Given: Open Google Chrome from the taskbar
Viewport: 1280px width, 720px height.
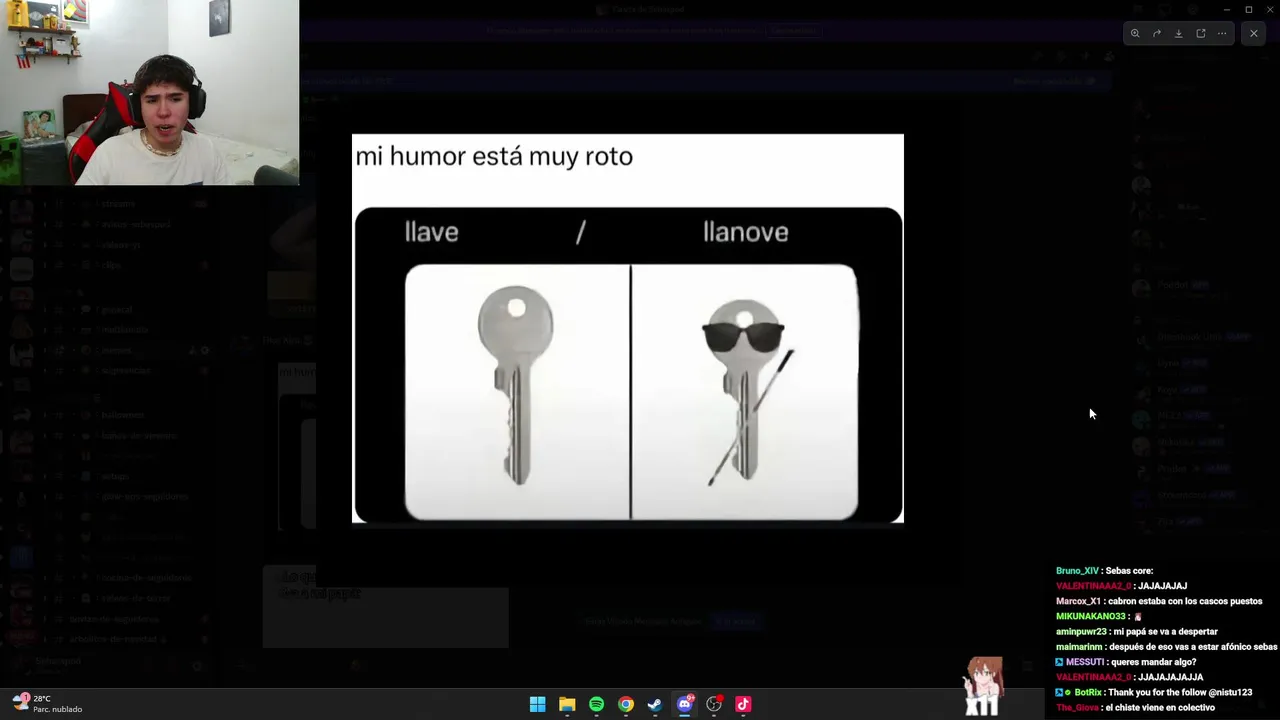Looking at the screenshot, I should [625, 704].
